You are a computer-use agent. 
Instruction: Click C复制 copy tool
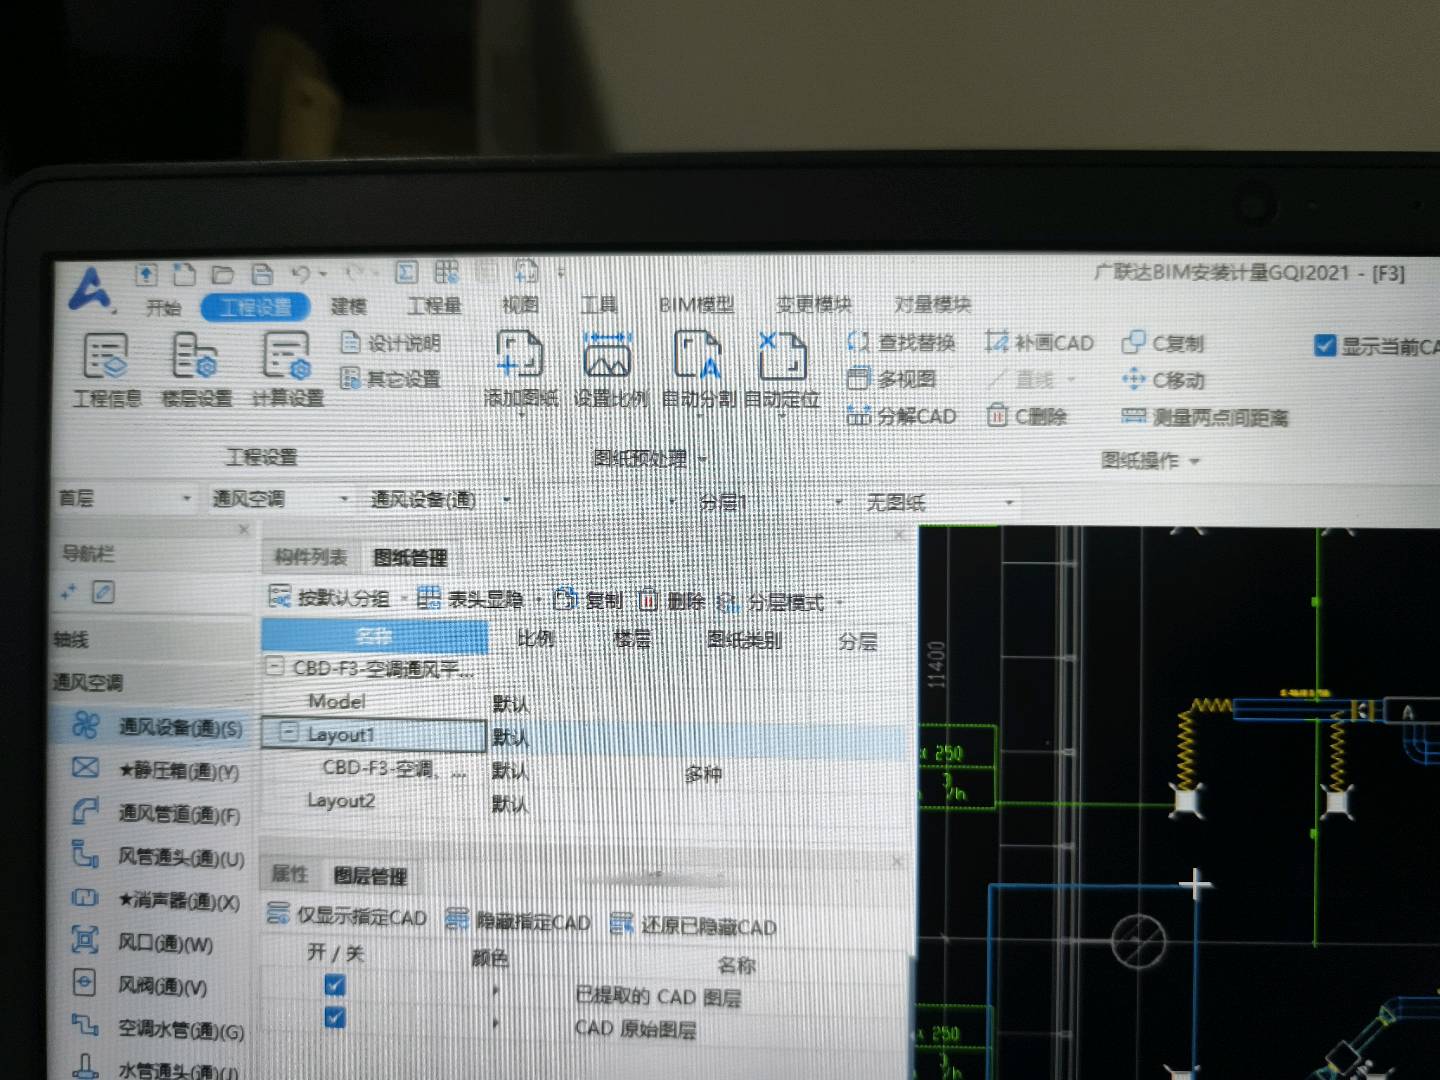(1163, 343)
